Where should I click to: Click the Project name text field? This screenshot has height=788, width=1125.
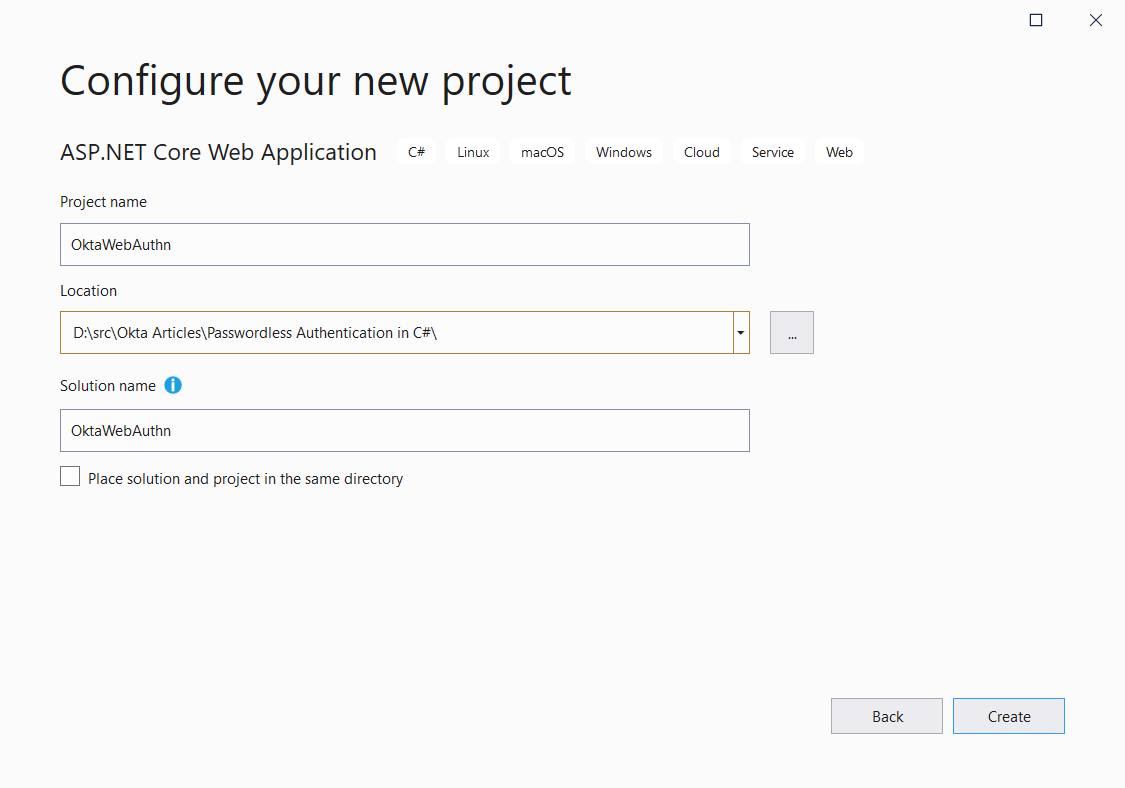coord(404,245)
